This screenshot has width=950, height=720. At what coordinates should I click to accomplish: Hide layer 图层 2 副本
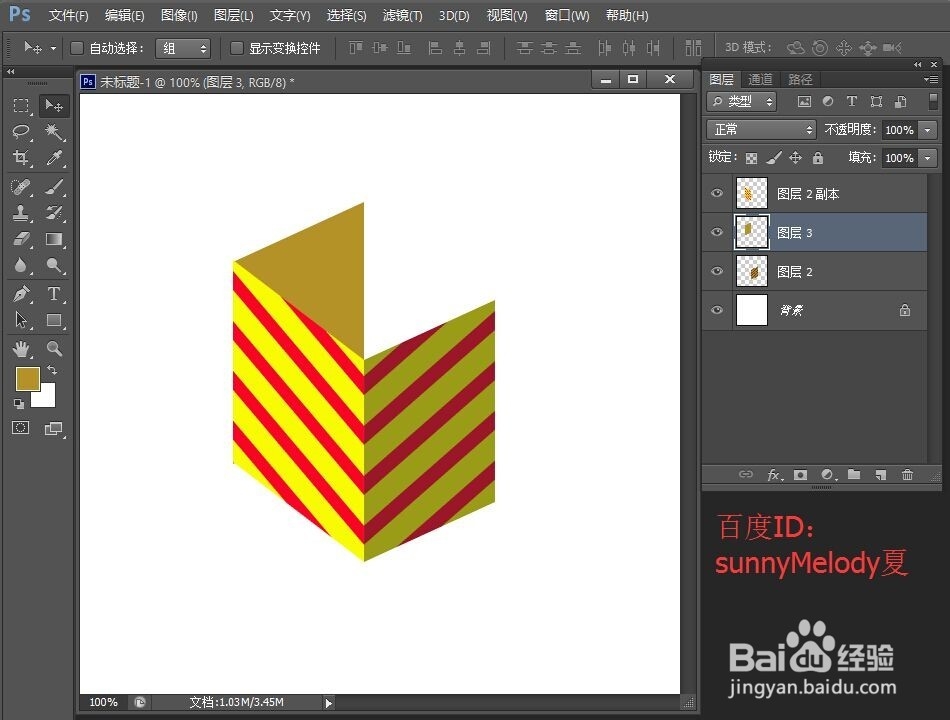717,193
